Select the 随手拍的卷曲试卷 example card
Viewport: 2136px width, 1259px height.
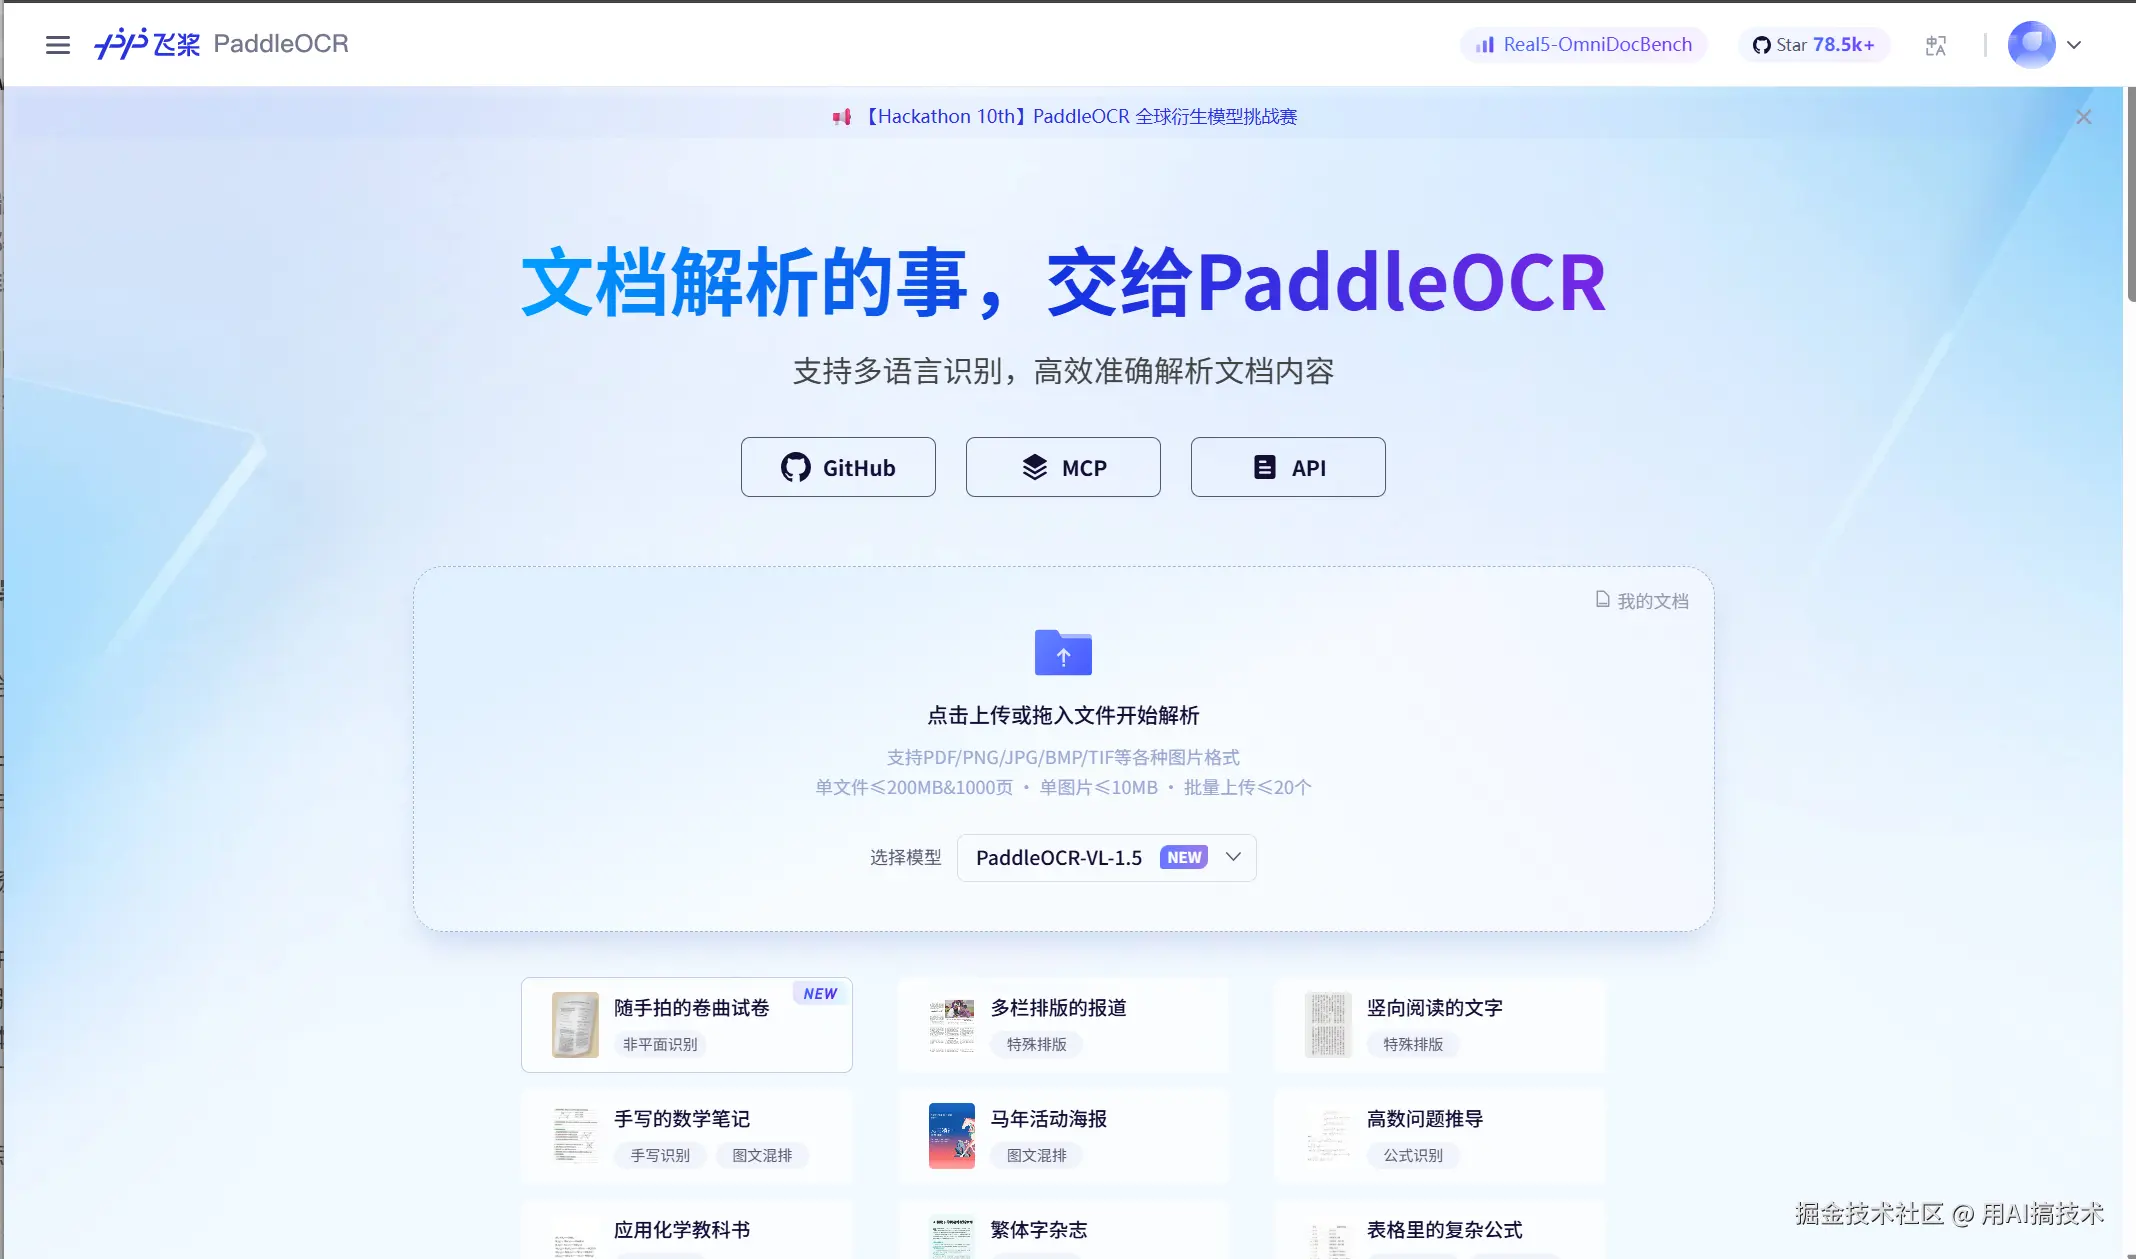click(x=686, y=1025)
